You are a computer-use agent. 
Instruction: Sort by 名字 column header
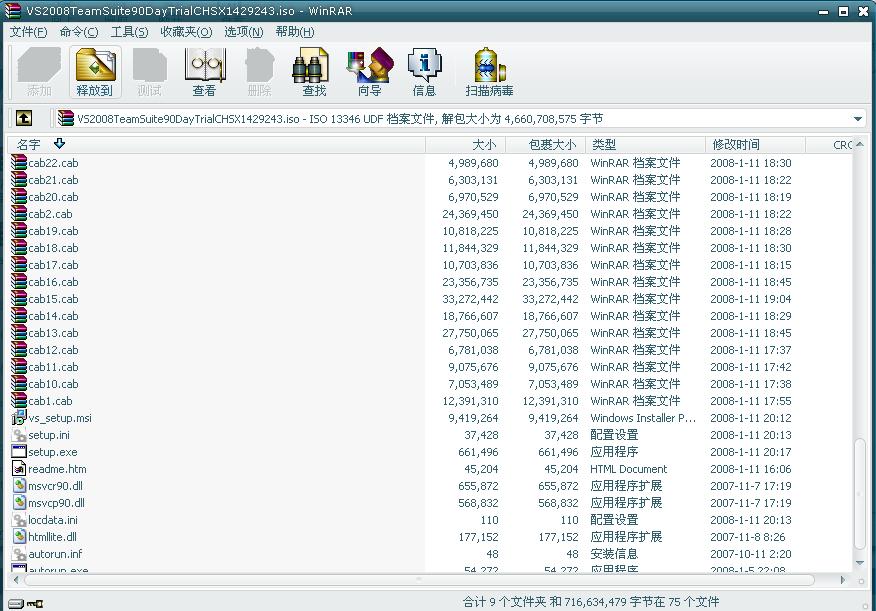[216, 145]
